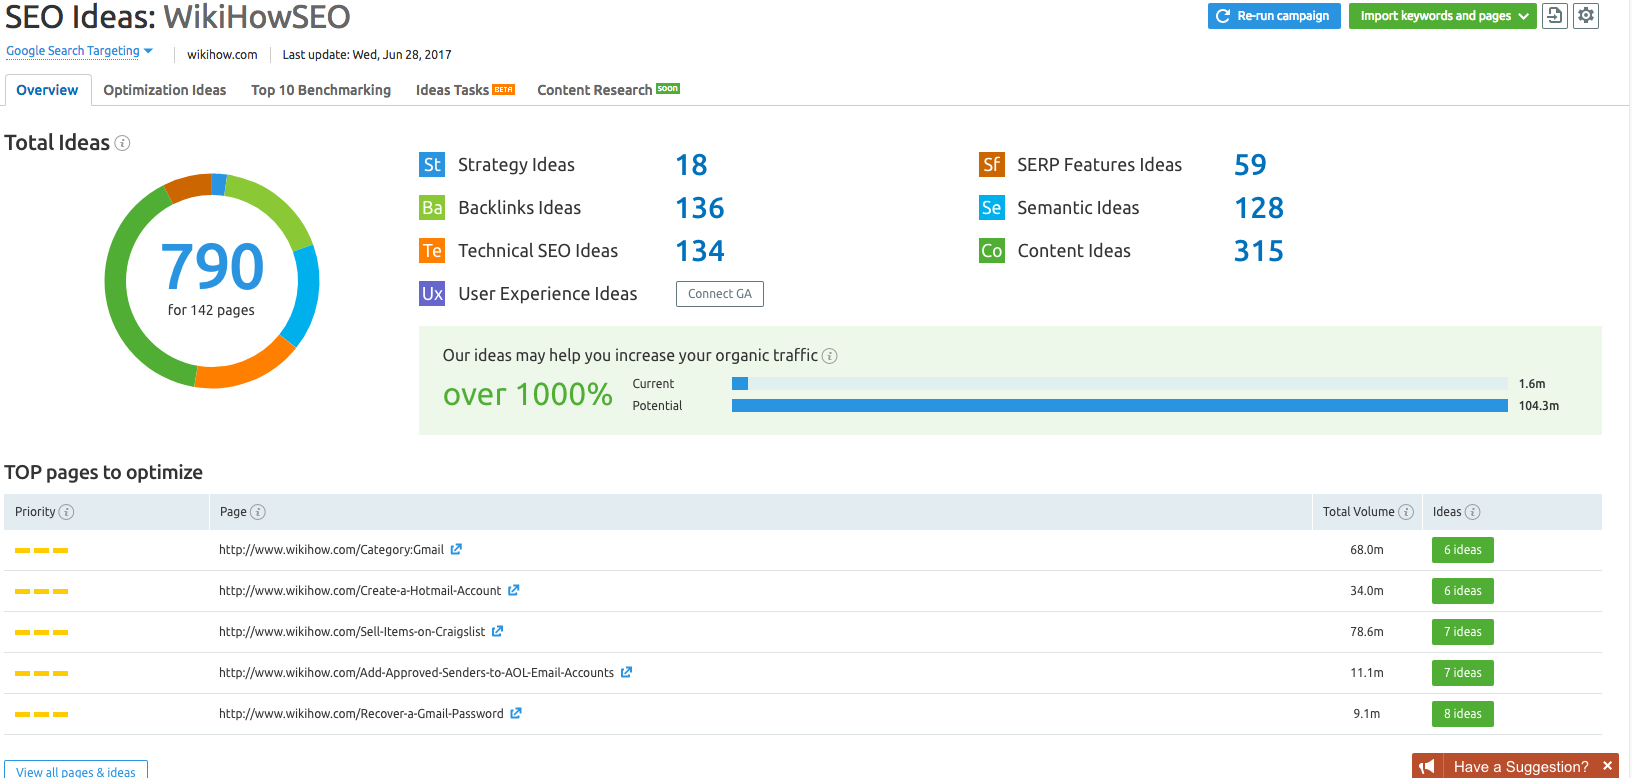This screenshot has width=1632, height=778.
Task: Open the Recover-a-Gmail-Password page URL
Action: click(x=361, y=714)
